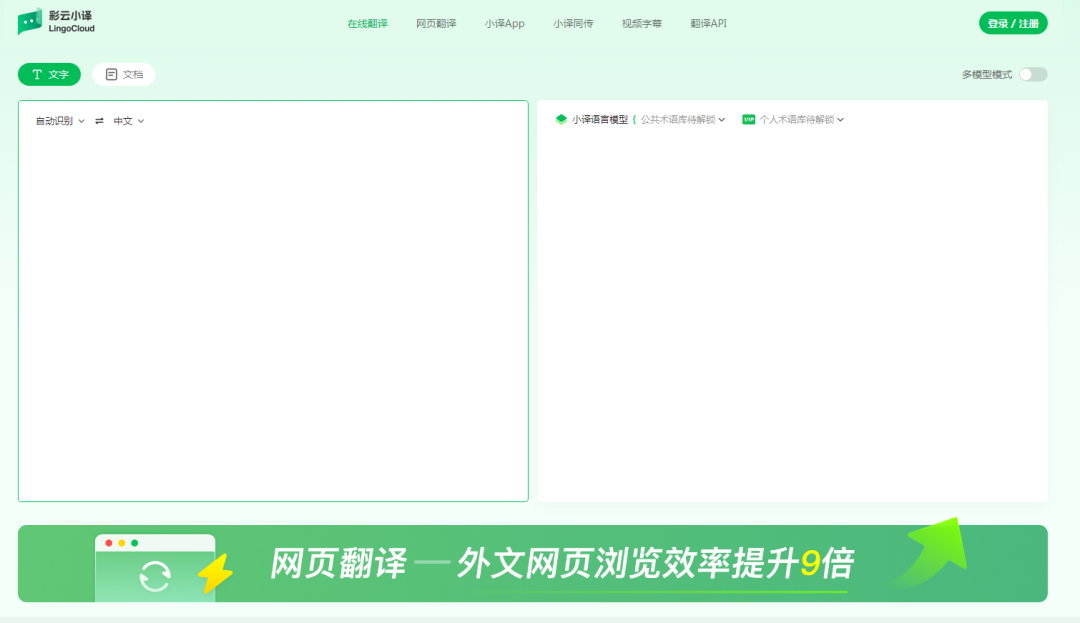The height and width of the screenshot is (623, 1080).
Task: Switch to the 文档 tab
Action: pyautogui.click(x=123, y=74)
